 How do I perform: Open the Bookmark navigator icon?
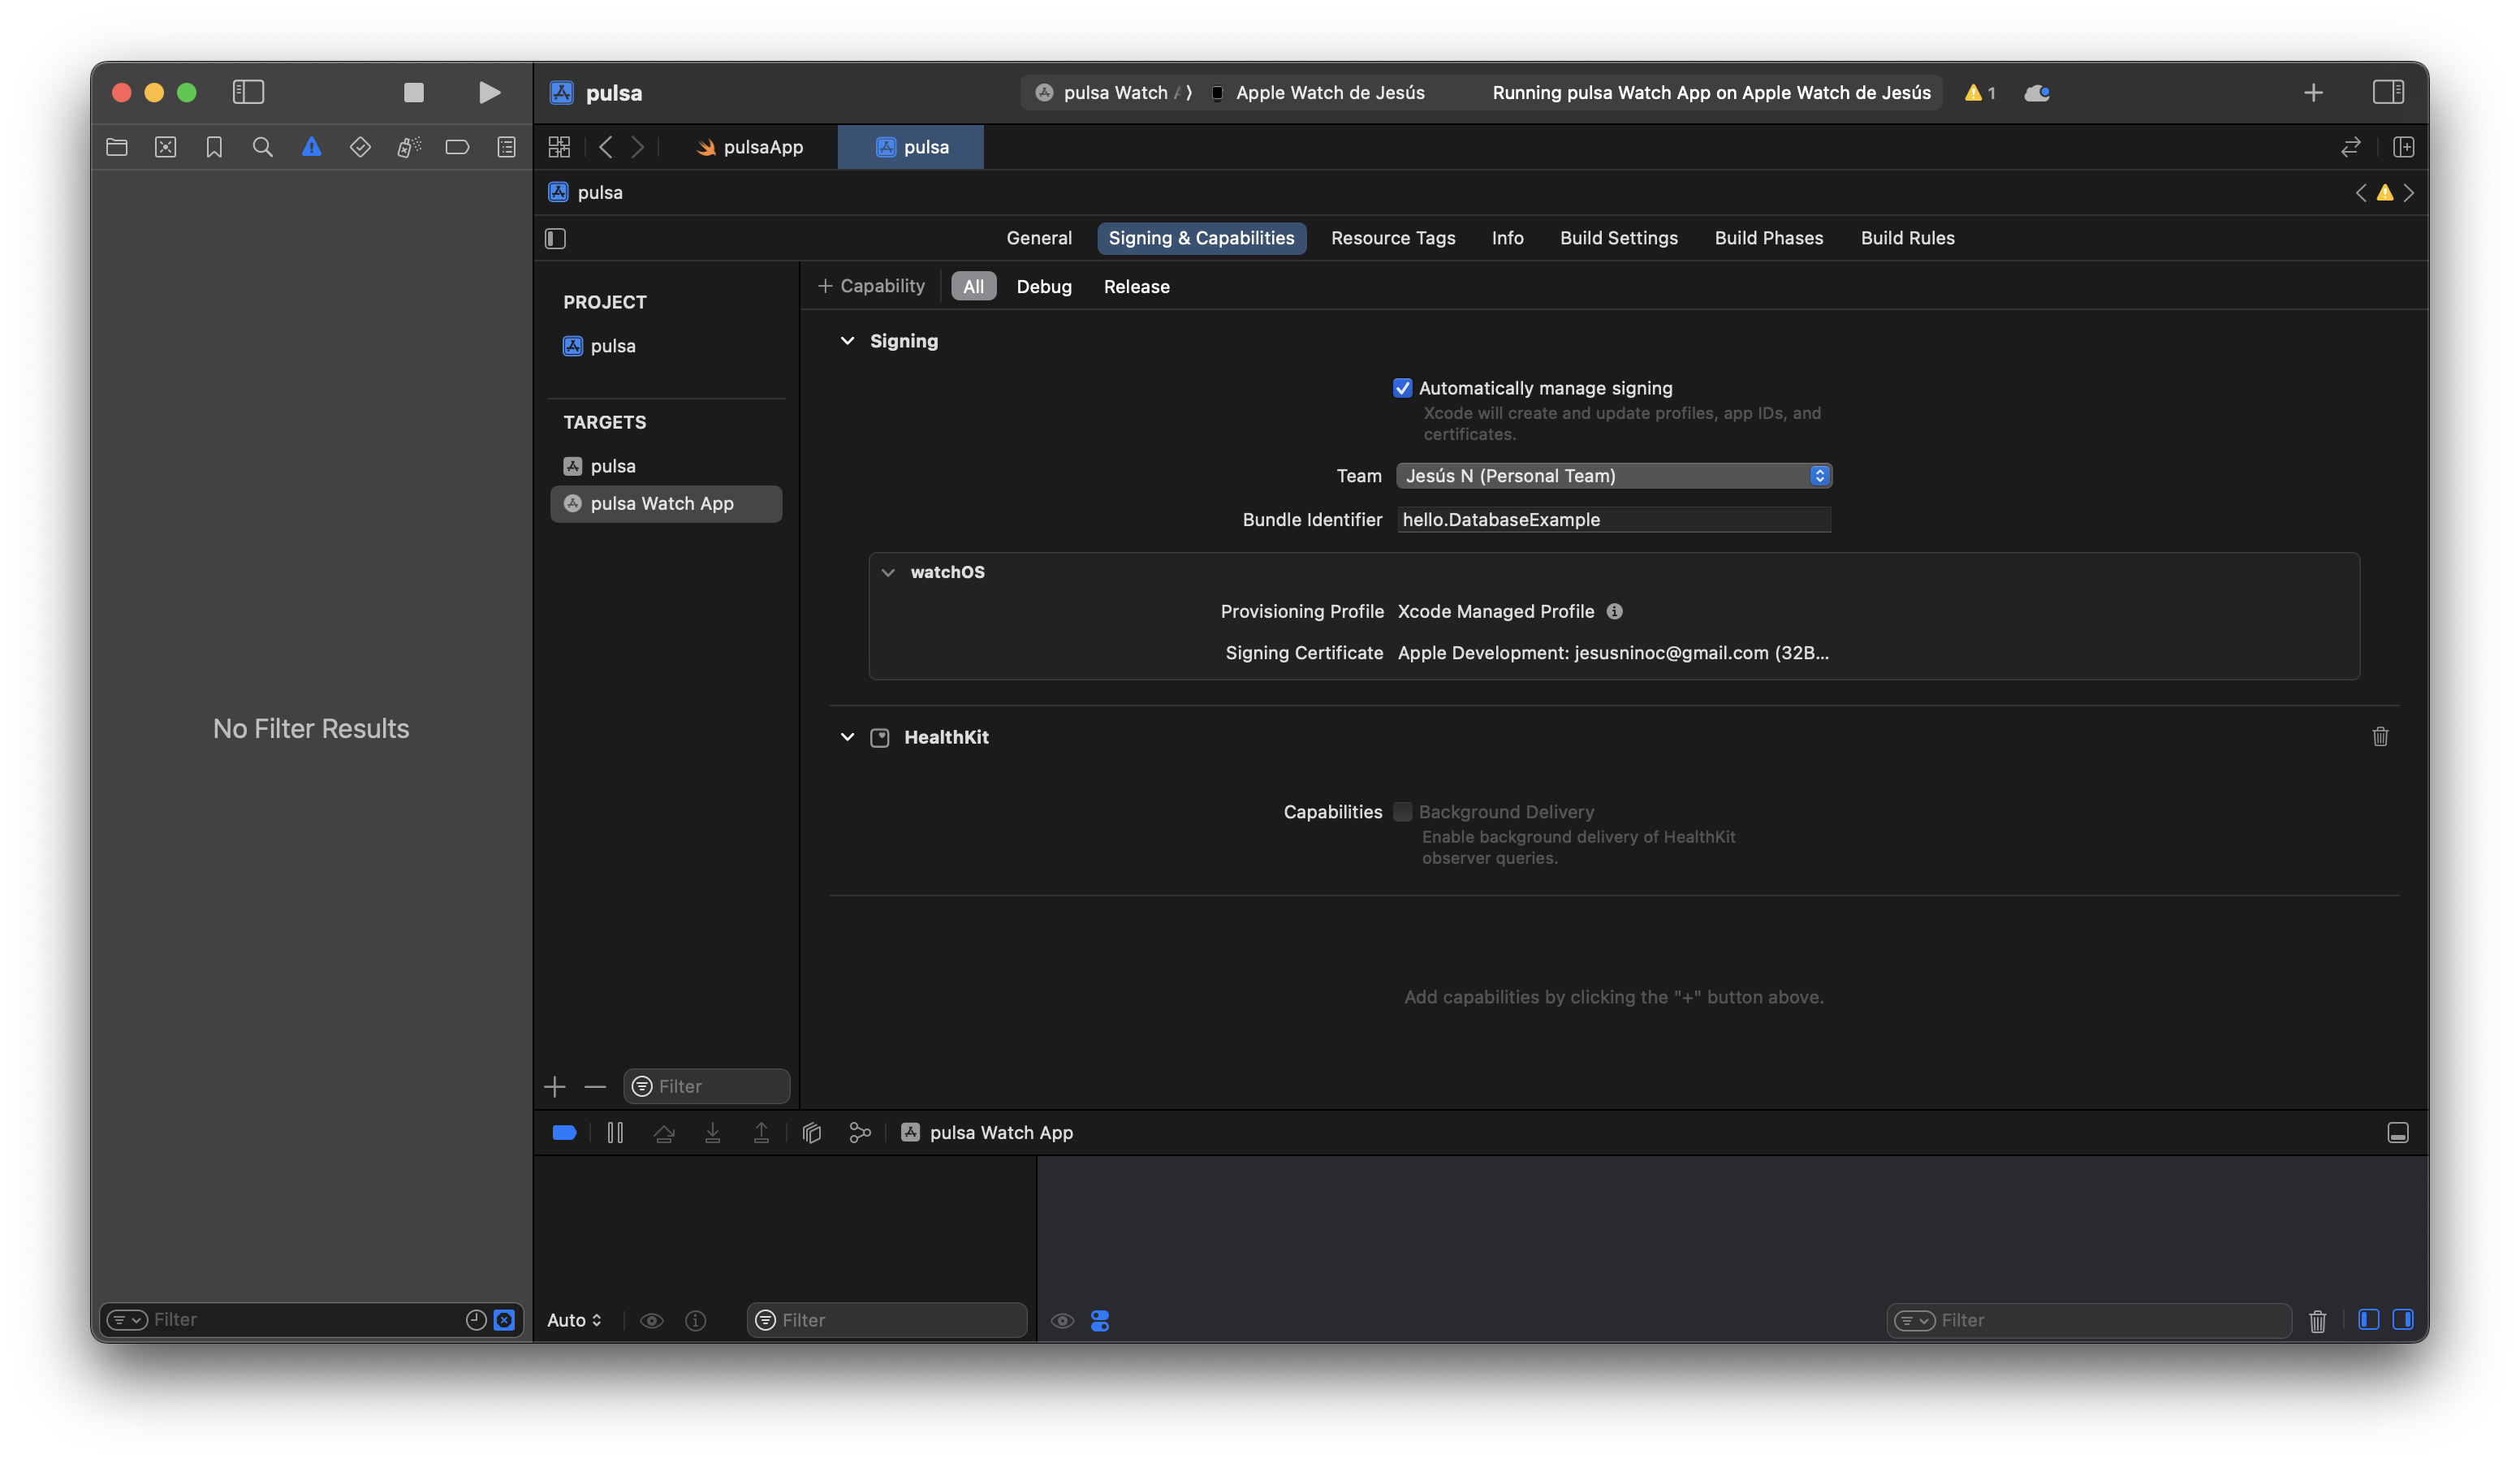214,147
